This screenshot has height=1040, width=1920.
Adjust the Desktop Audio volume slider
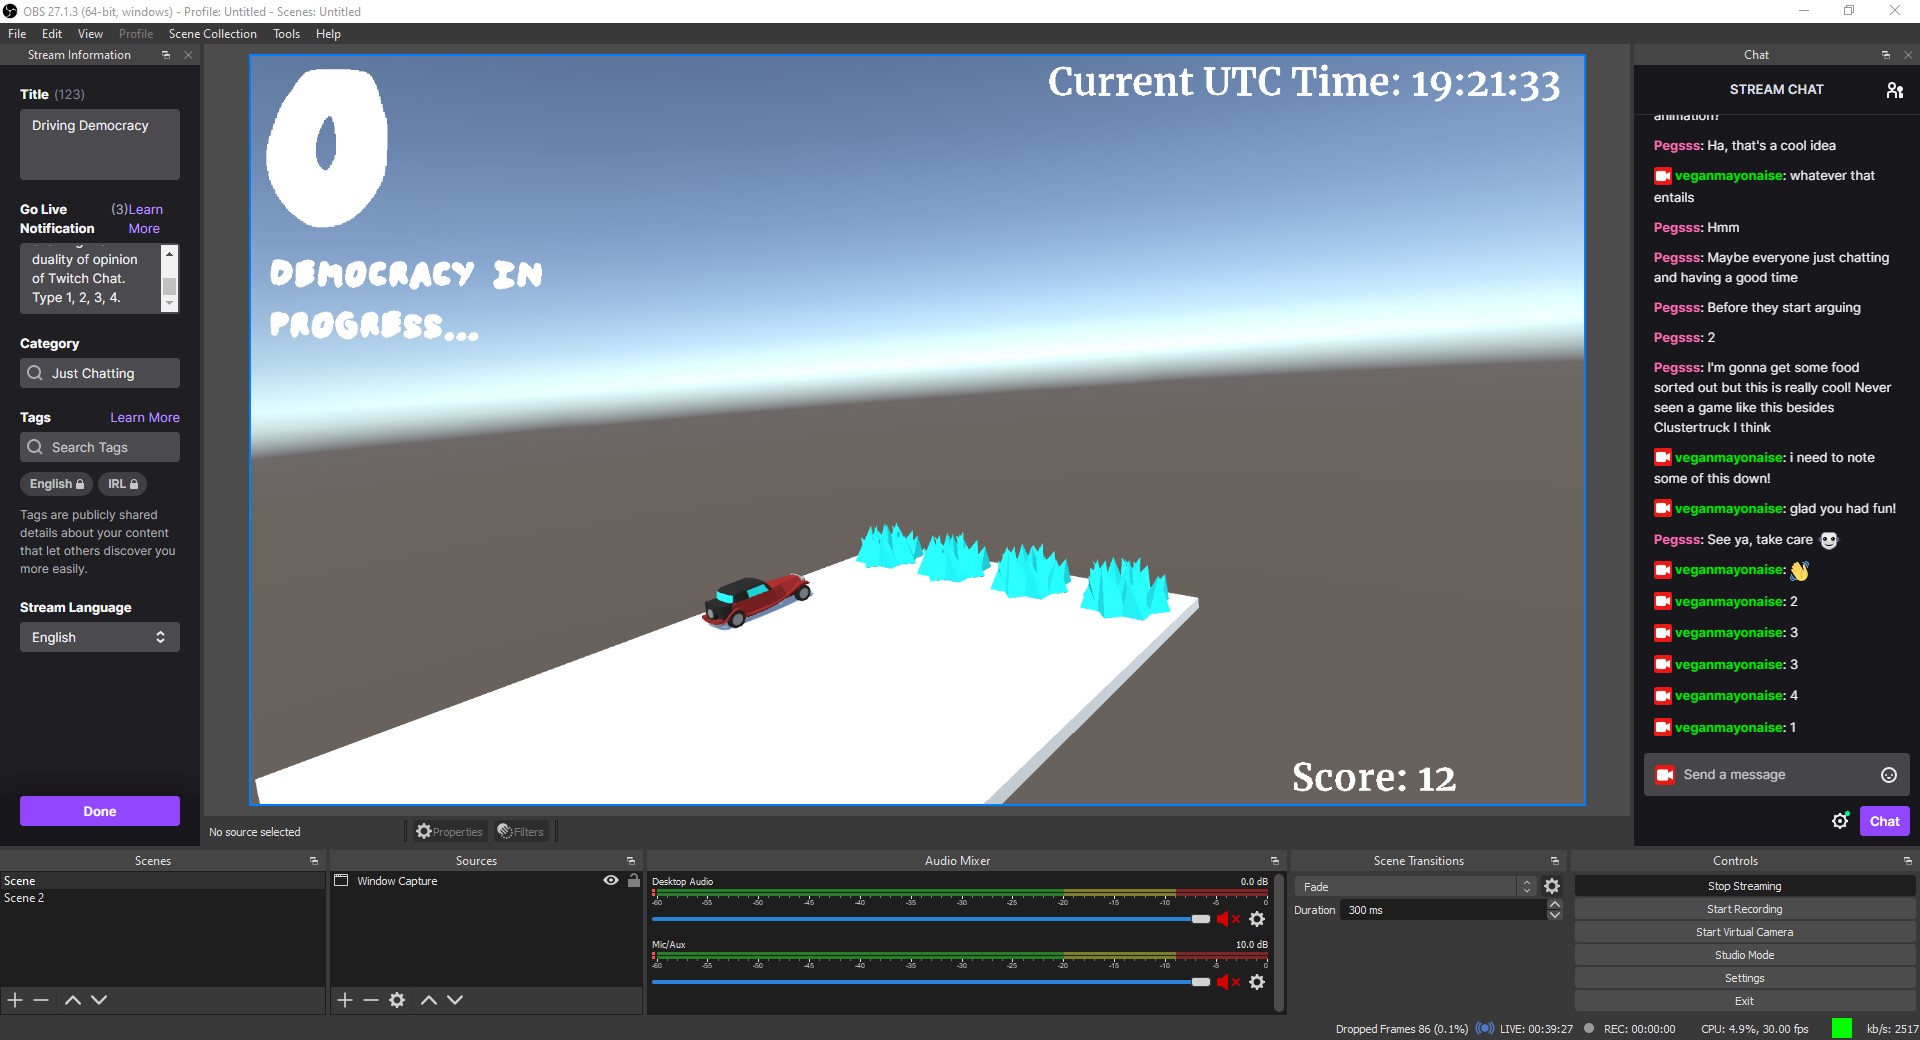pyautogui.click(x=931, y=919)
